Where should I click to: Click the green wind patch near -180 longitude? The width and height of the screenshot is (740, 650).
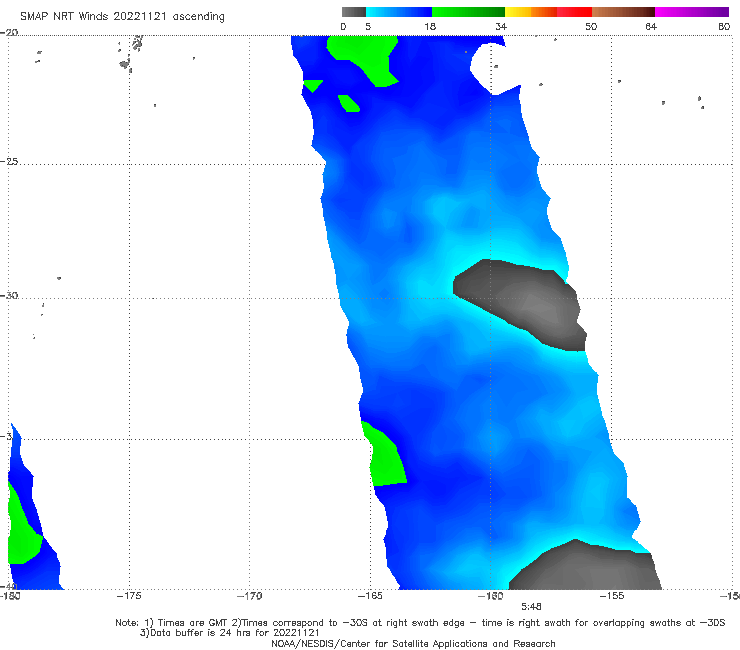coord(21,533)
